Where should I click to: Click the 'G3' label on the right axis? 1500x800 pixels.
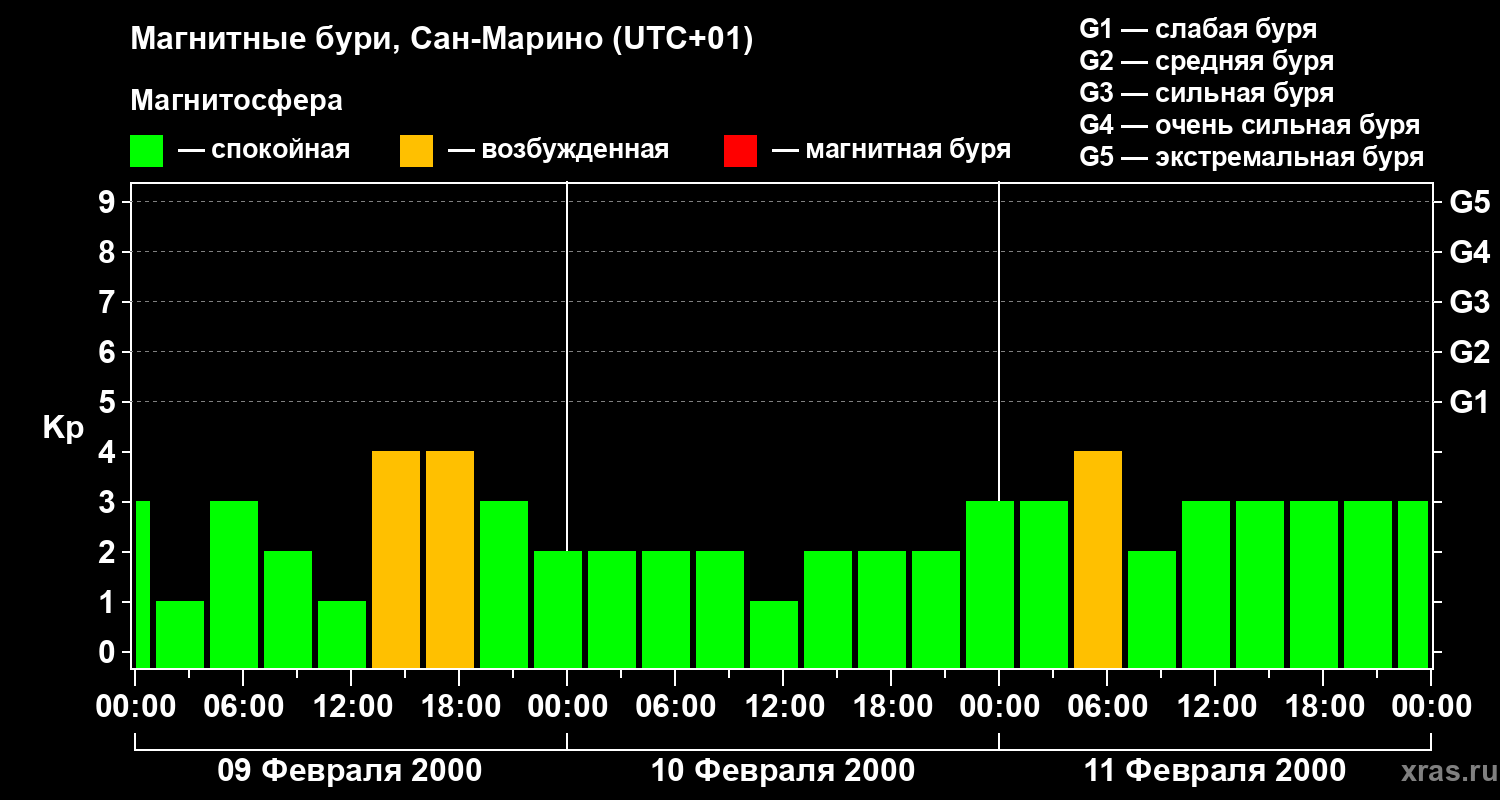coord(1469,302)
